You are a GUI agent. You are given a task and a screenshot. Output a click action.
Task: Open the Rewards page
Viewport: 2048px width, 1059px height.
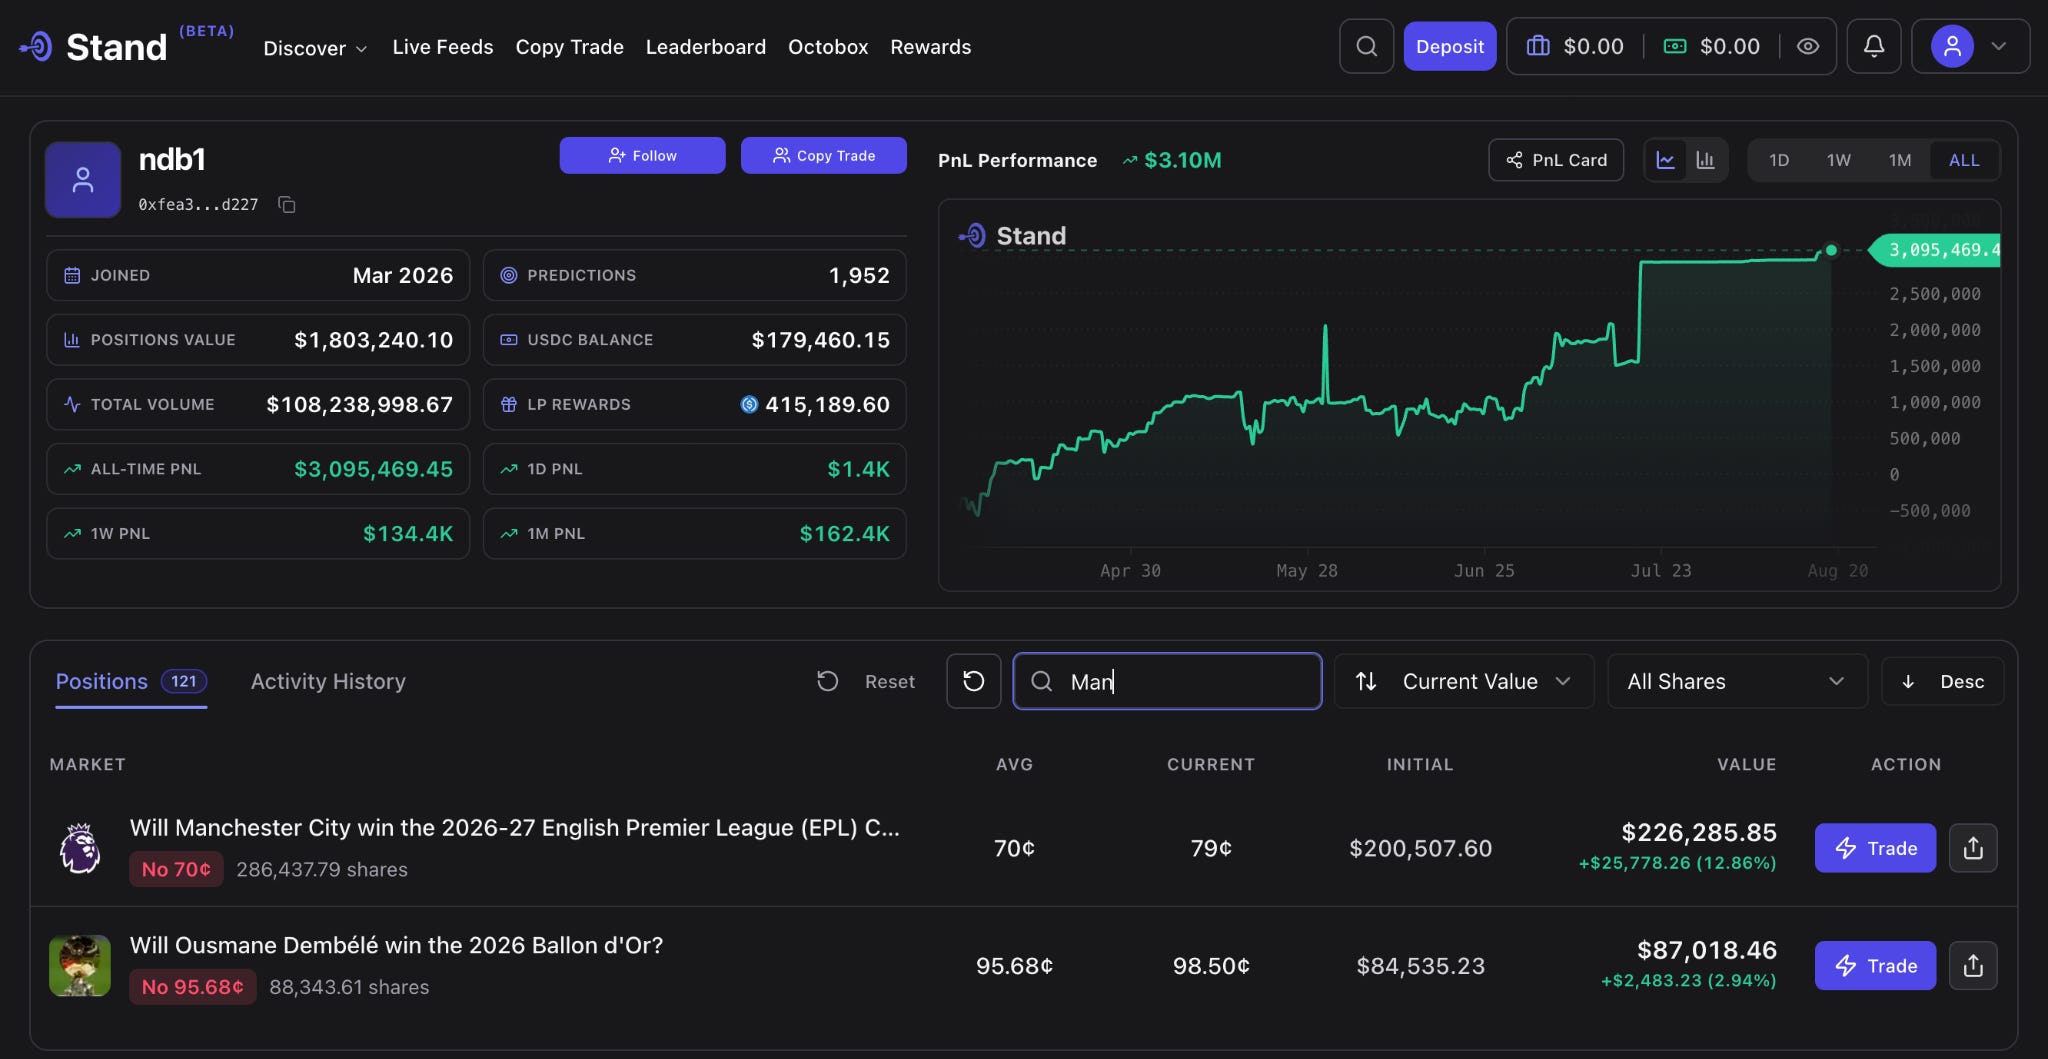point(931,47)
